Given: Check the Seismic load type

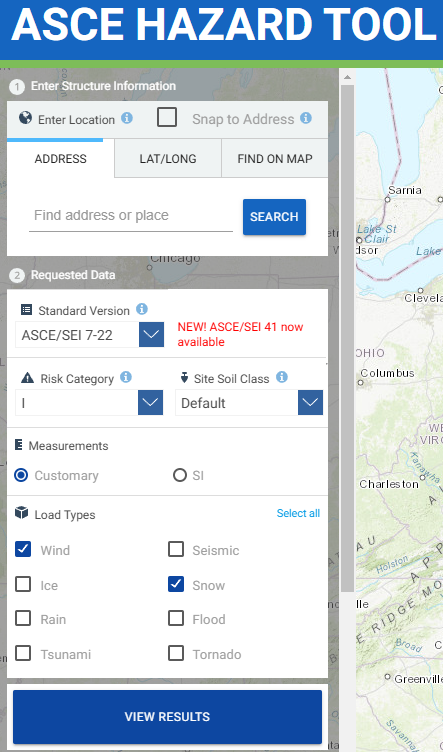Looking at the screenshot, I should point(176,550).
